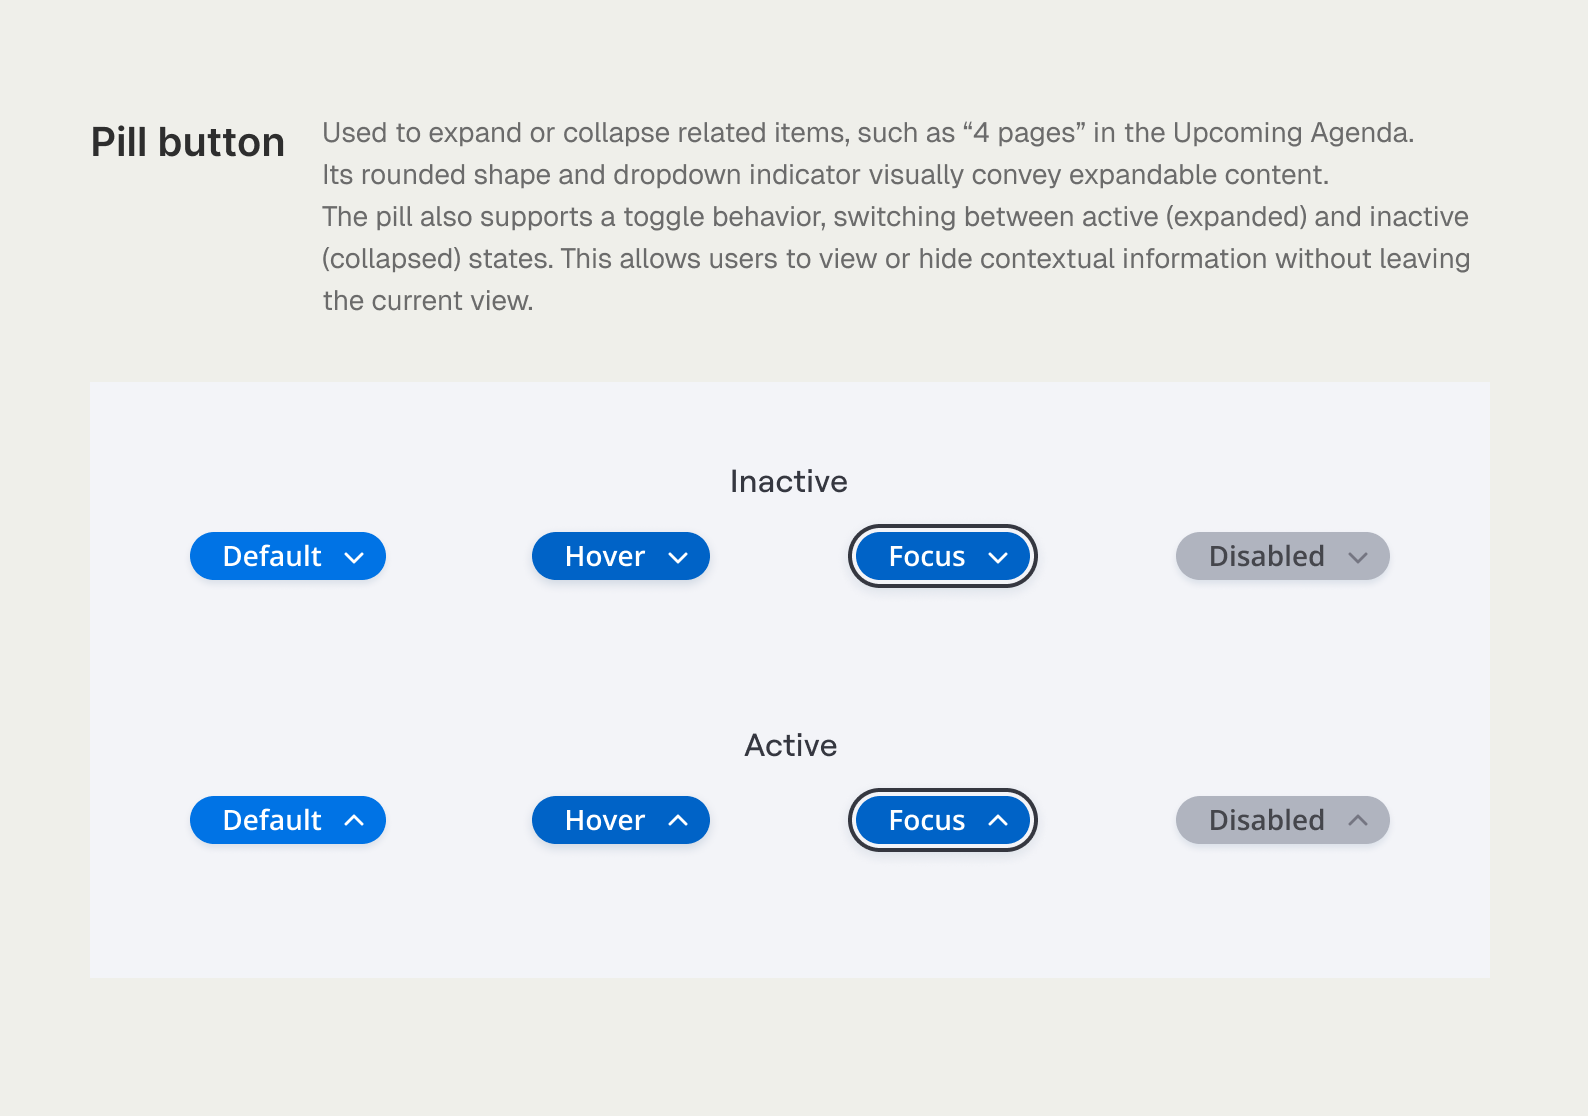Click the chevron-up icon on Disabled active pill
The height and width of the screenshot is (1116, 1588).
click(1360, 820)
